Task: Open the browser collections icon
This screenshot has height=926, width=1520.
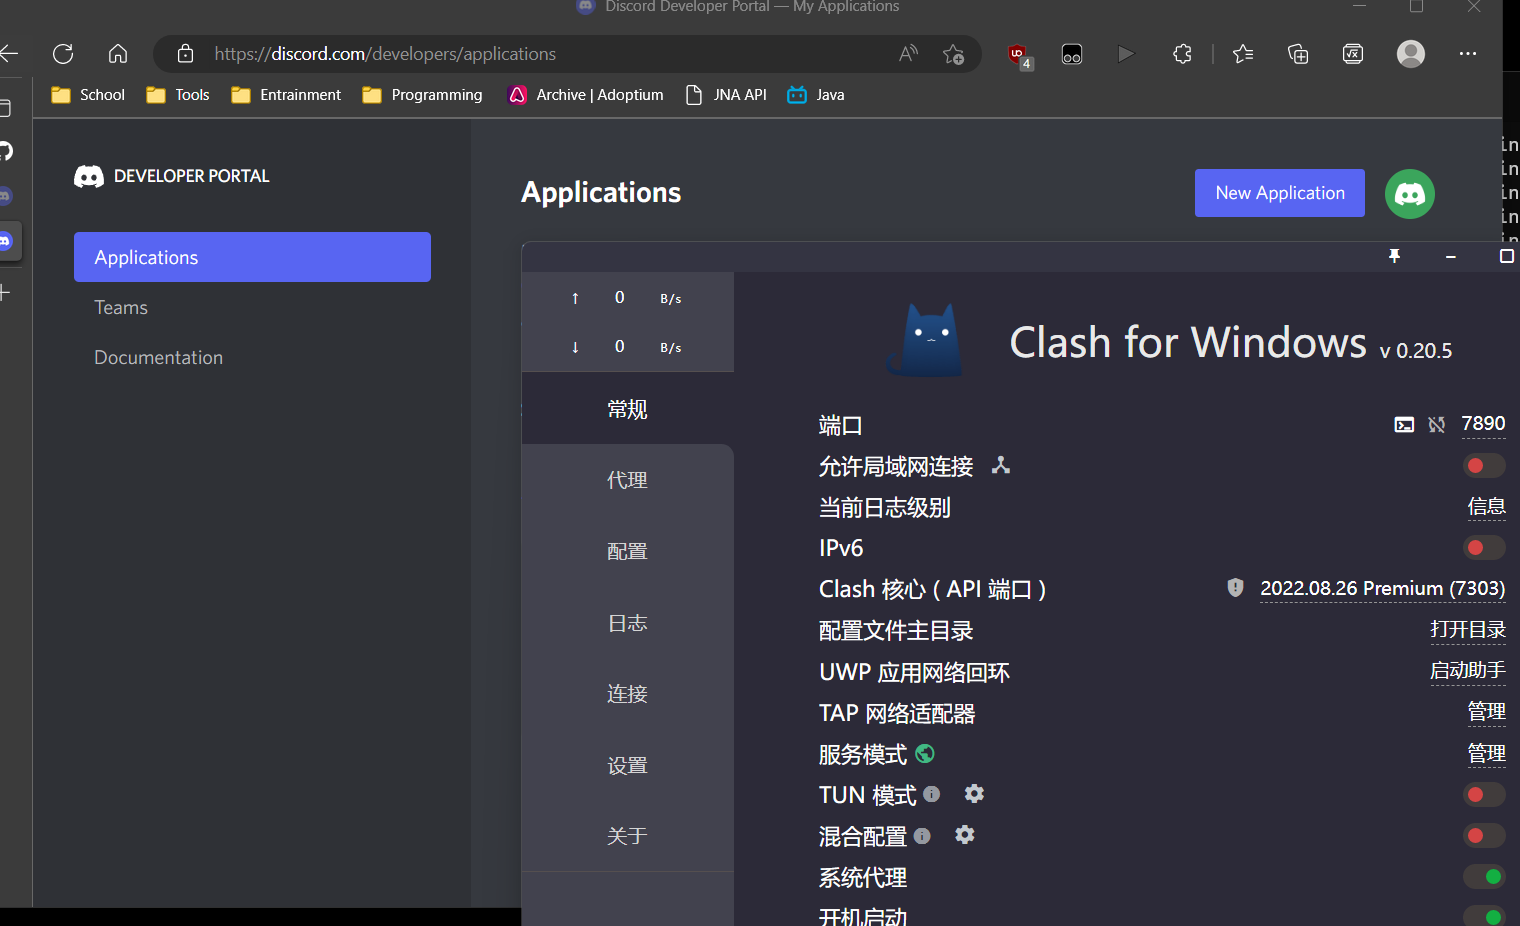Action: pos(1298,54)
